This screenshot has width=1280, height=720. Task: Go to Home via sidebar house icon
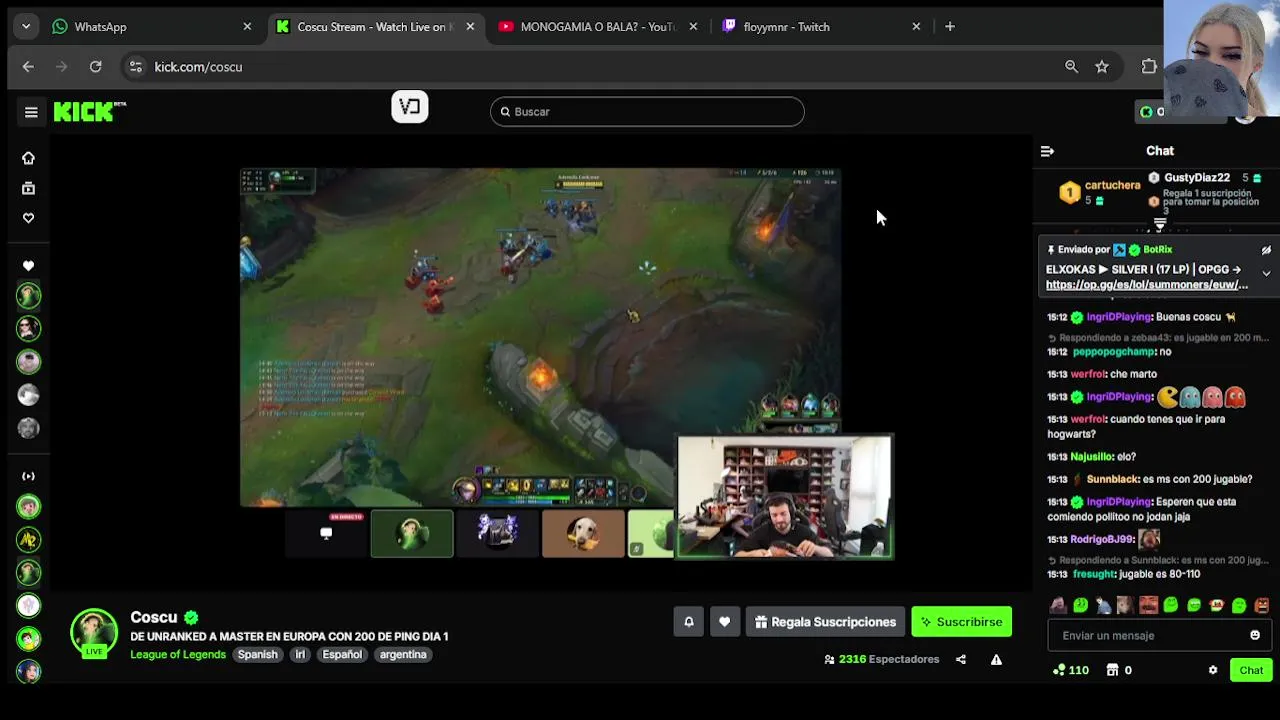point(28,158)
